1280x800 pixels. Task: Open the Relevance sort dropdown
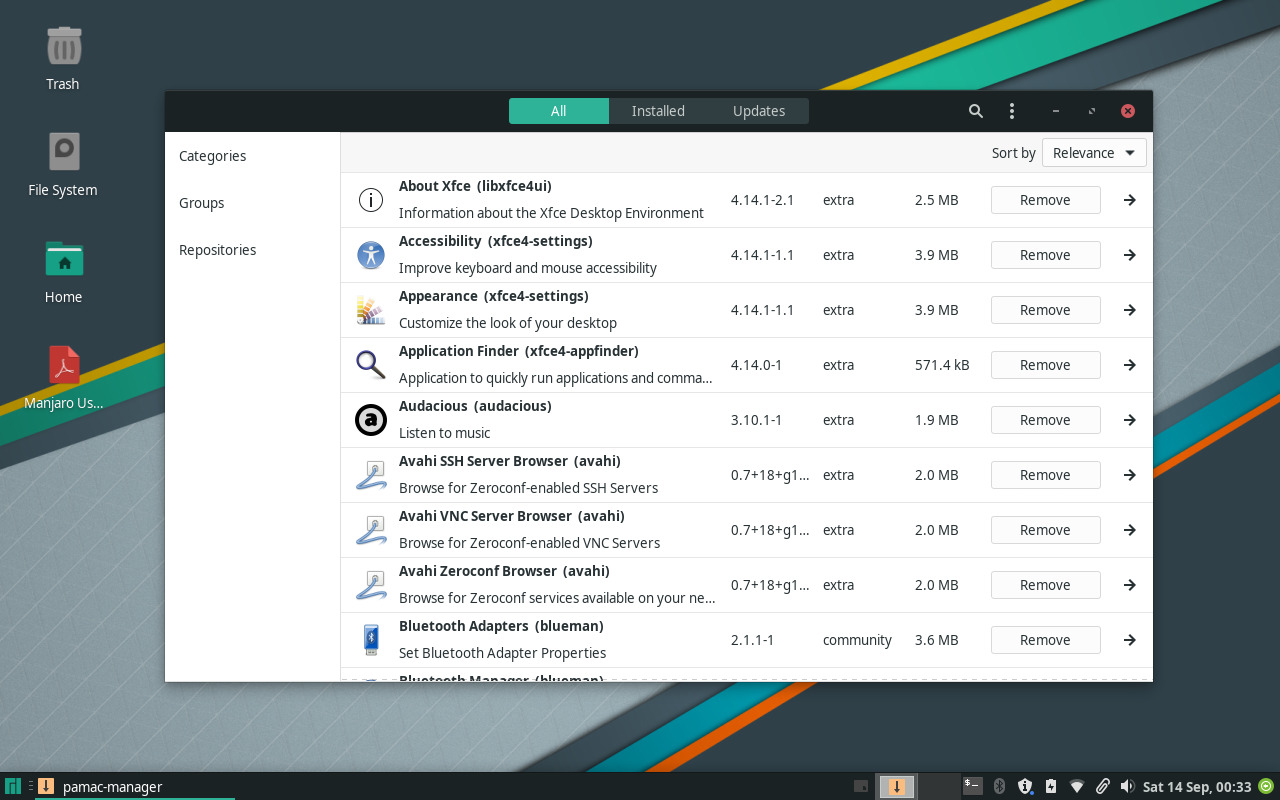coord(1094,152)
